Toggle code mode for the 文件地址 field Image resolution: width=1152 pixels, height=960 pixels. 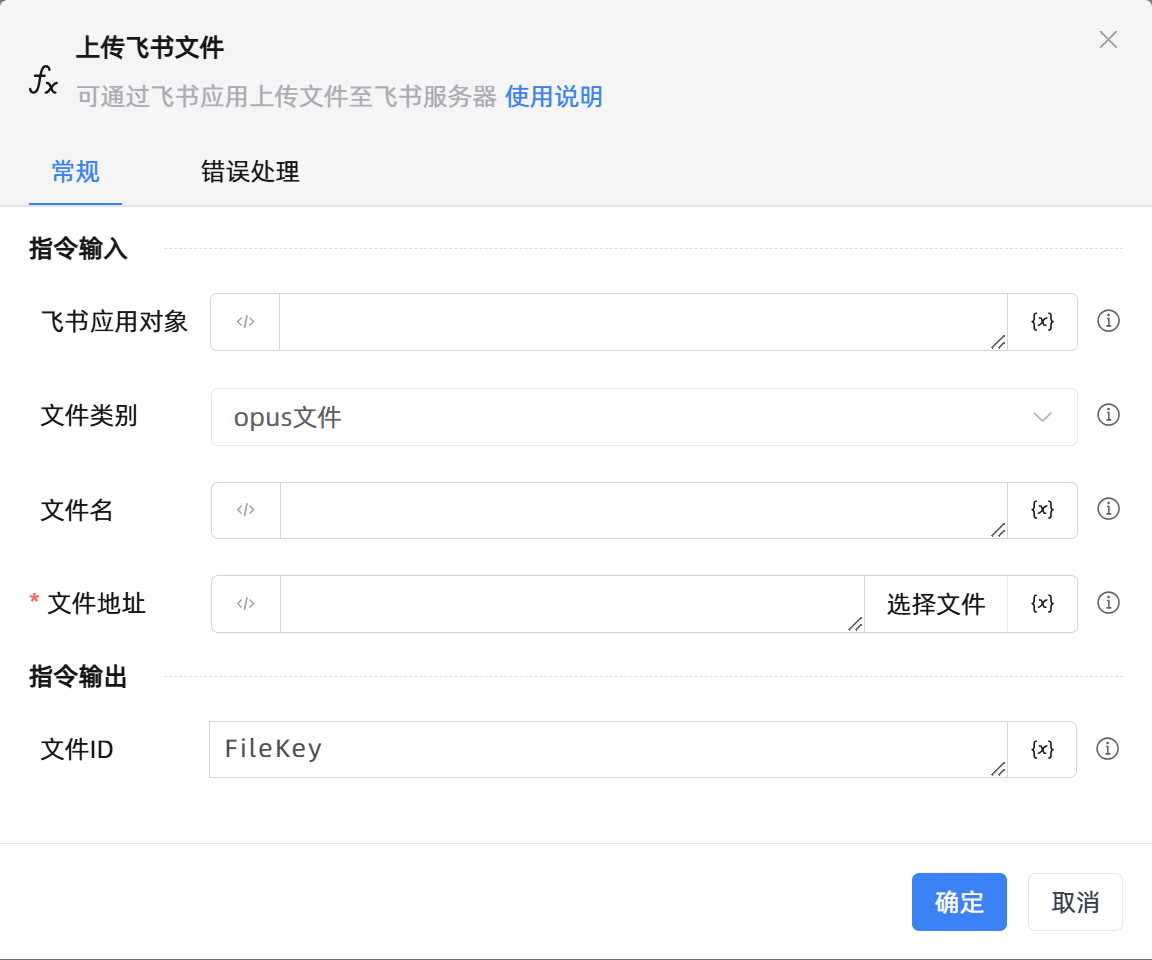pos(245,604)
